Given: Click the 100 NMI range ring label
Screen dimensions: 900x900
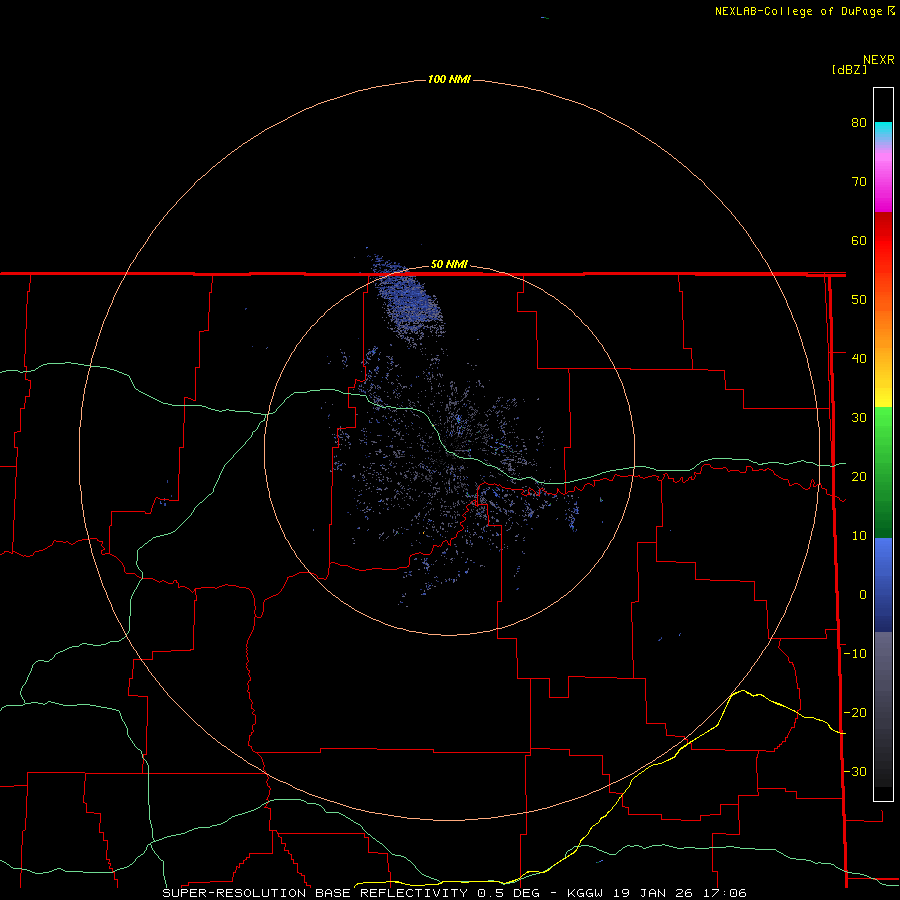Looking at the screenshot, I should coord(449,79).
